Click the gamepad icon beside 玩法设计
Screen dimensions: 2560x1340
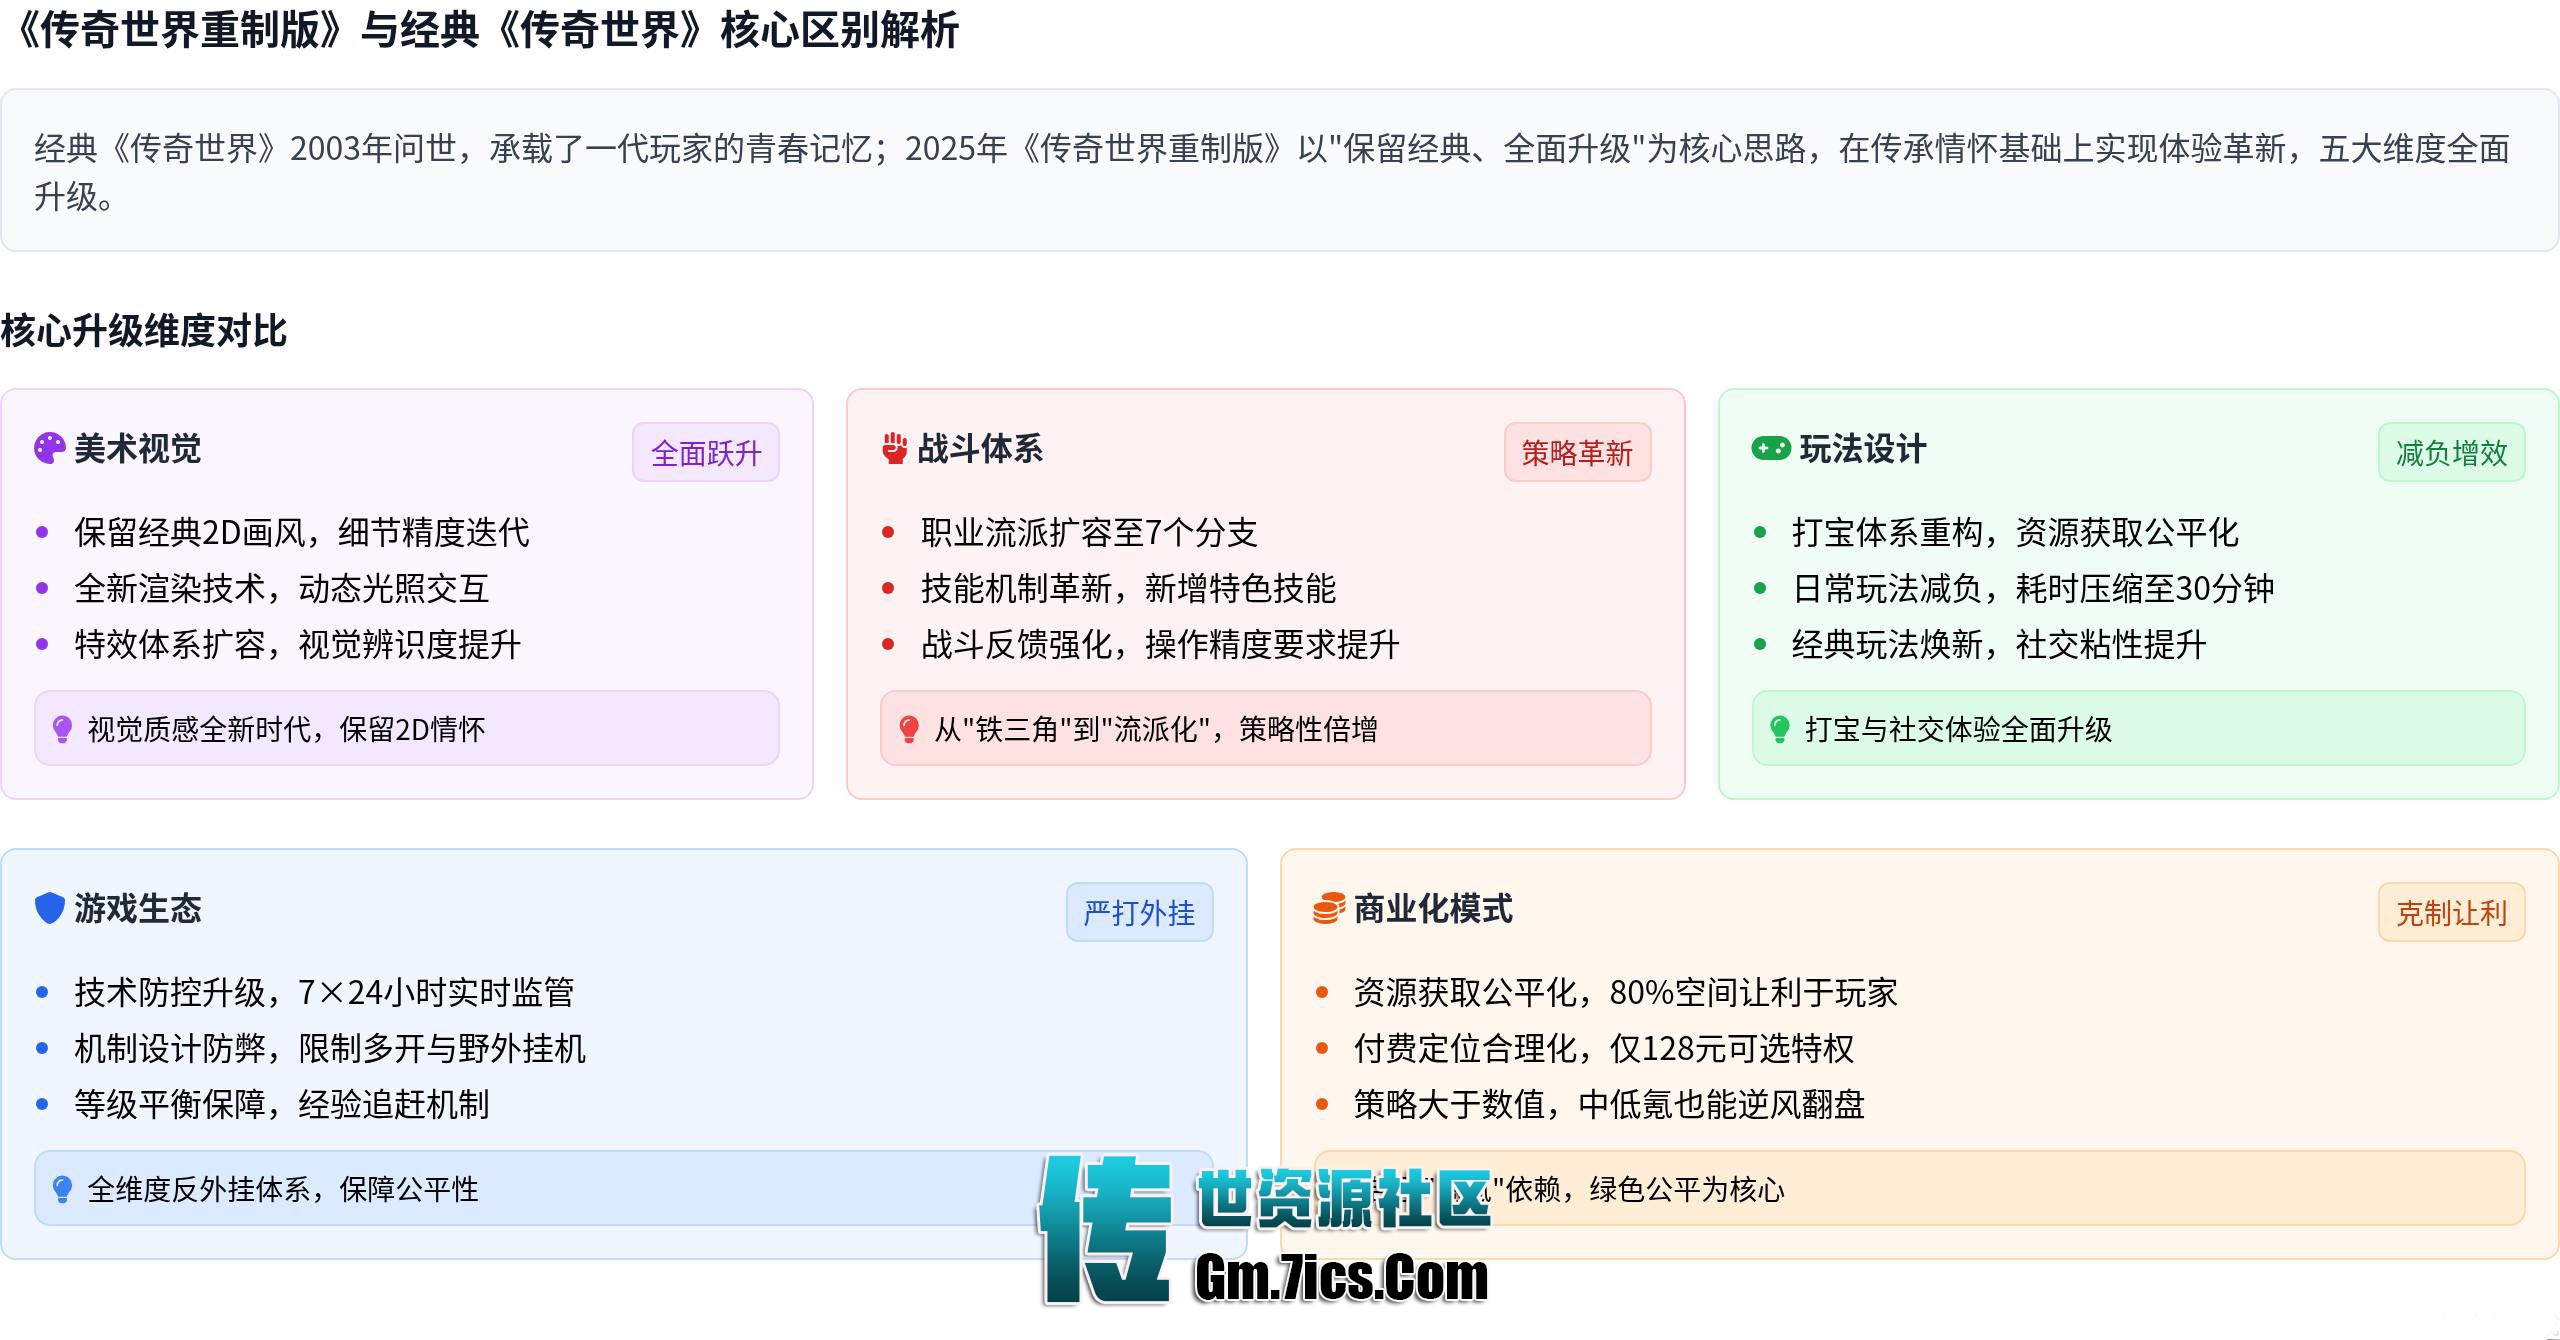point(1771,449)
